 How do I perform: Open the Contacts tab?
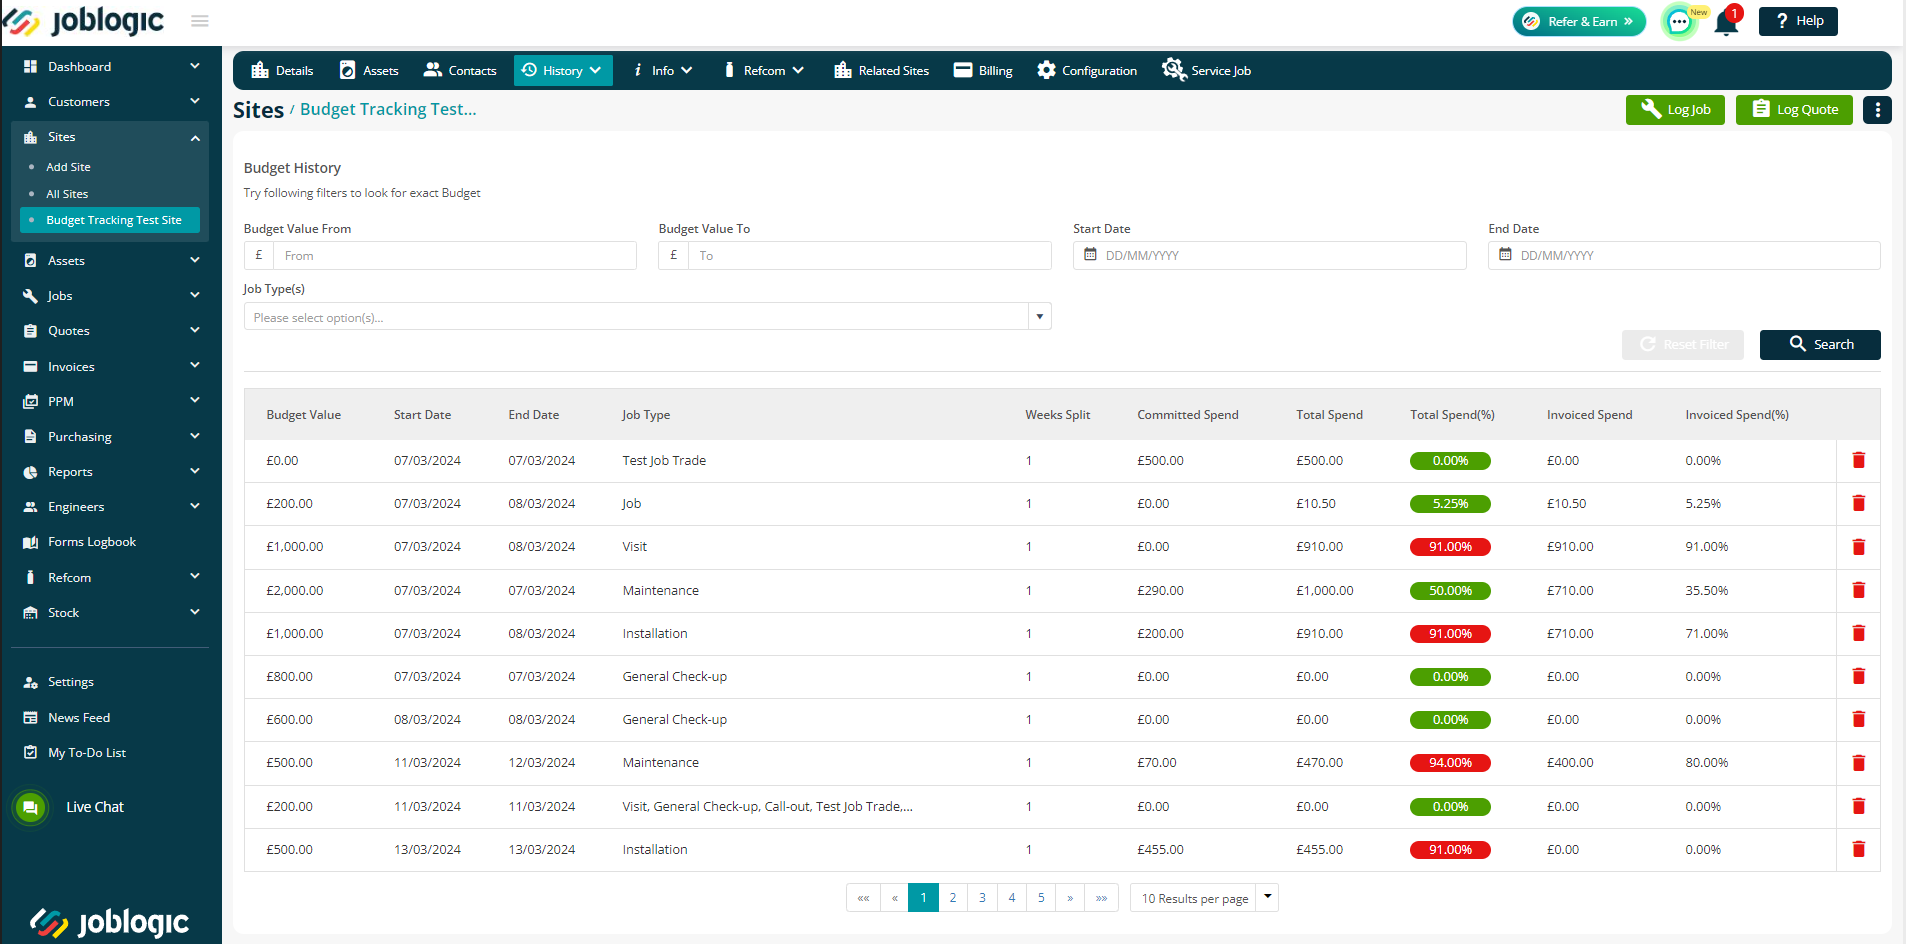click(x=460, y=70)
